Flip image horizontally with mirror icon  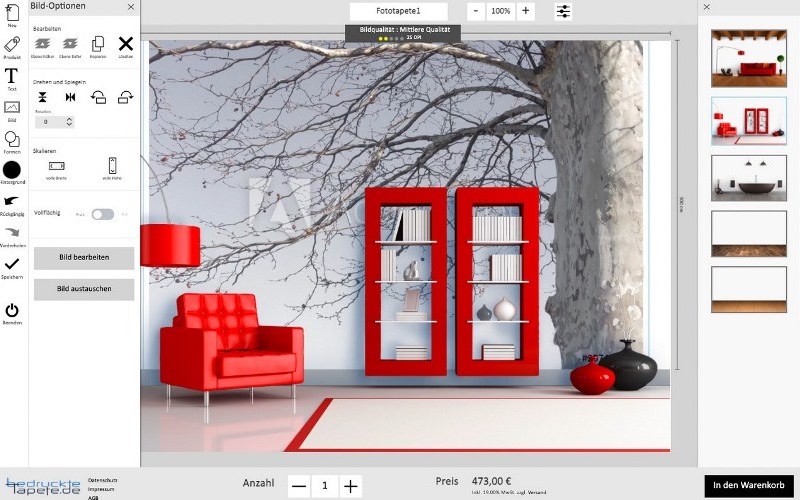(x=70, y=97)
